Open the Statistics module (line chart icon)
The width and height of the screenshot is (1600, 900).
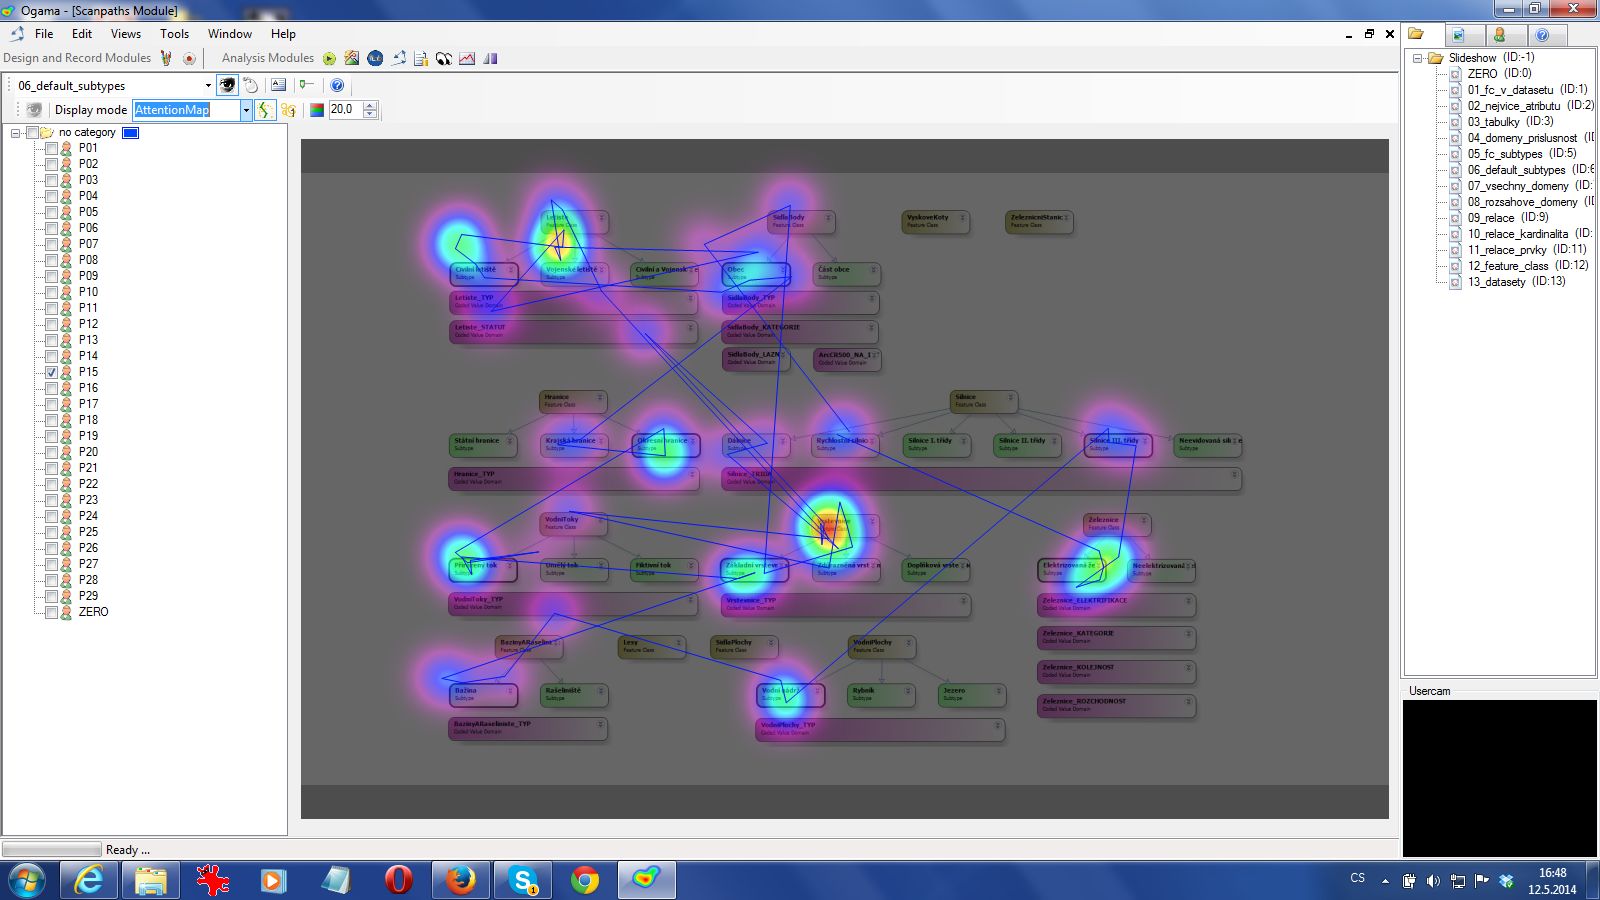(x=467, y=58)
